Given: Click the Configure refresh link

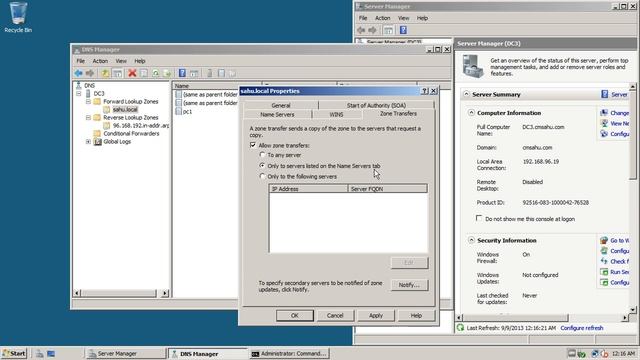Looking at the screenshot, I should pyautogui.click(x=582, y=328).
